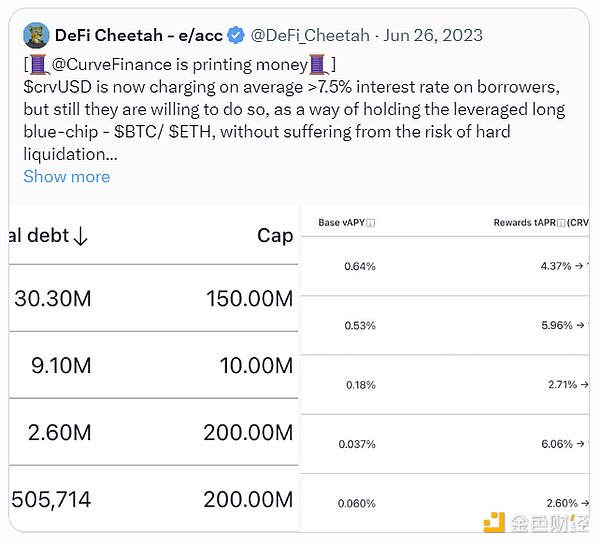Click the Cap column header
The image size is (600, 544).
click(x=275, y=236)
